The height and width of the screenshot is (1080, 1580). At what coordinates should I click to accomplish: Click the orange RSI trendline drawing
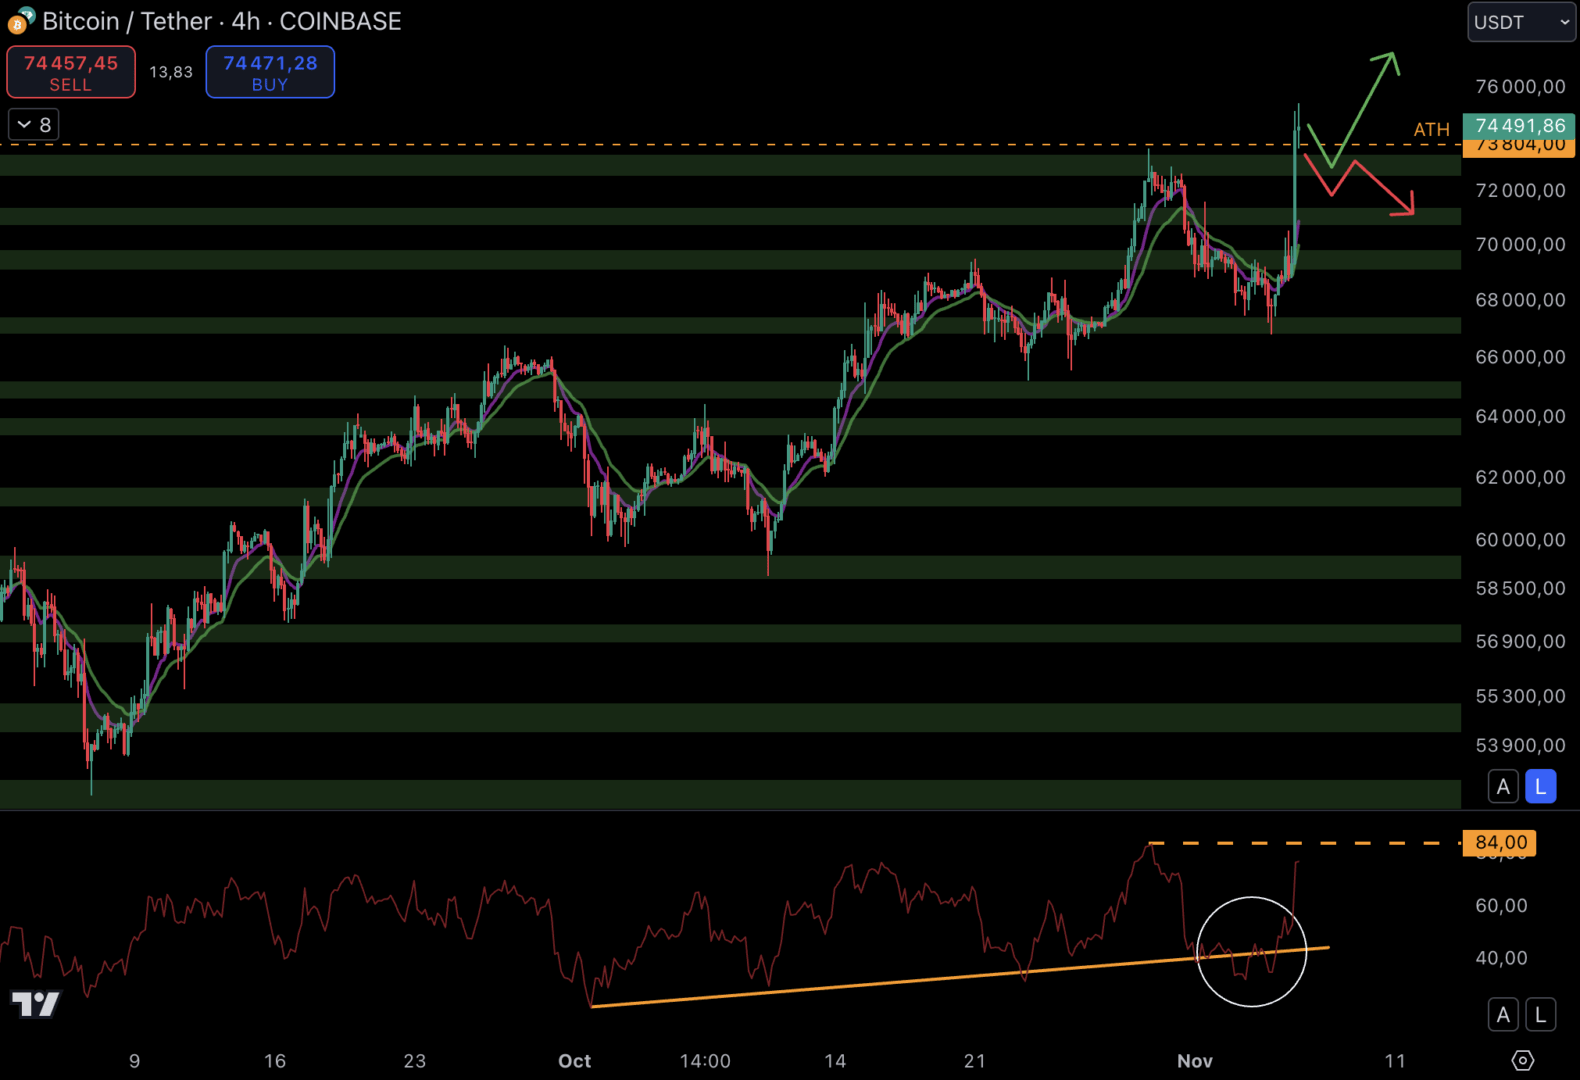[x=900, y=978]
